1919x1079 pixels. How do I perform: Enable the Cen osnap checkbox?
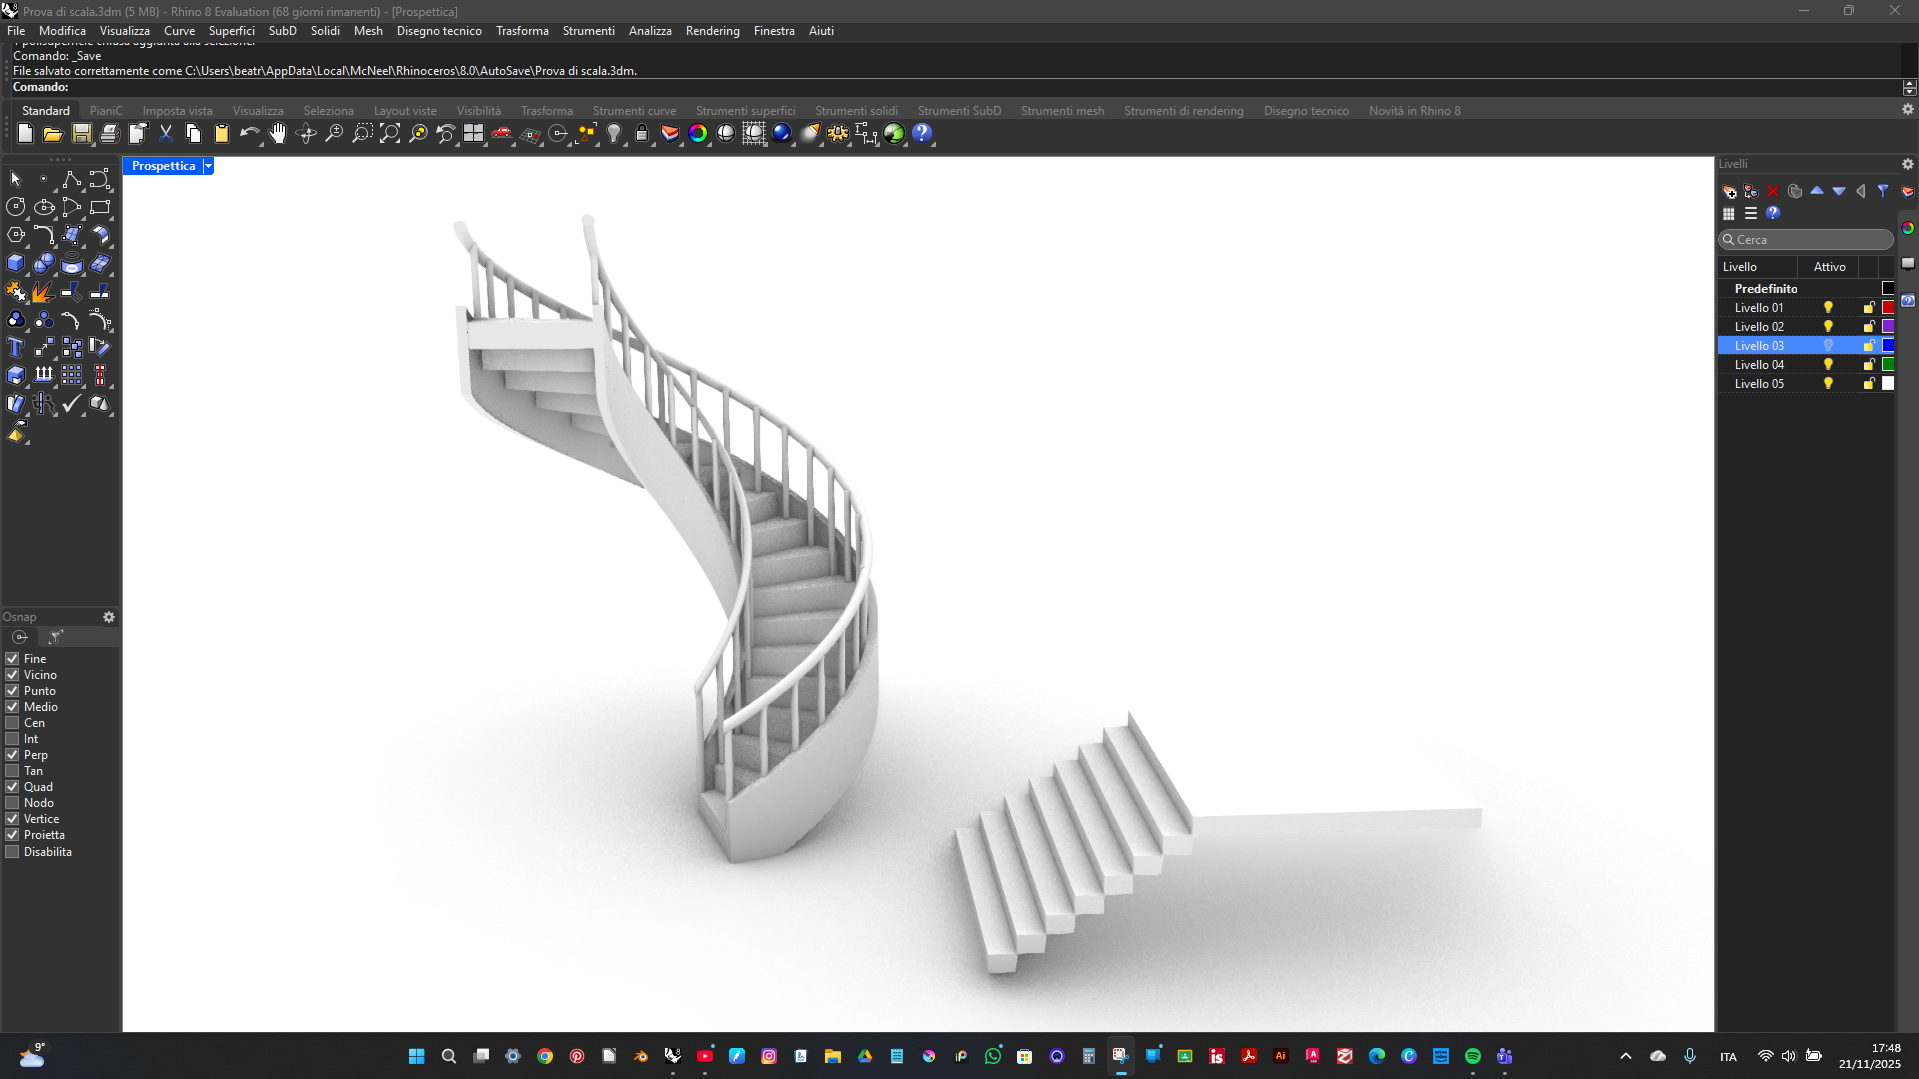[12, 722]
